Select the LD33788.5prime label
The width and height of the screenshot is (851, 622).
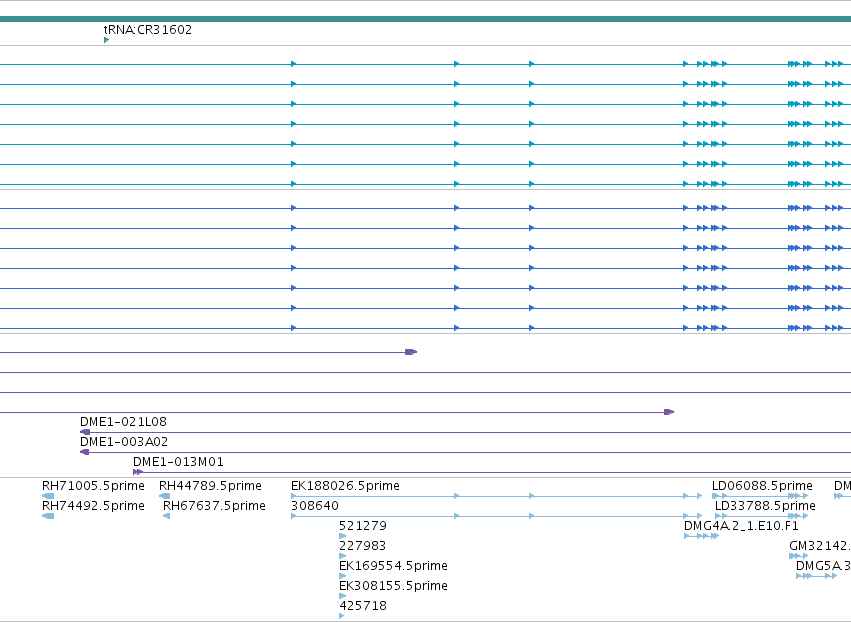coord(765,506)
